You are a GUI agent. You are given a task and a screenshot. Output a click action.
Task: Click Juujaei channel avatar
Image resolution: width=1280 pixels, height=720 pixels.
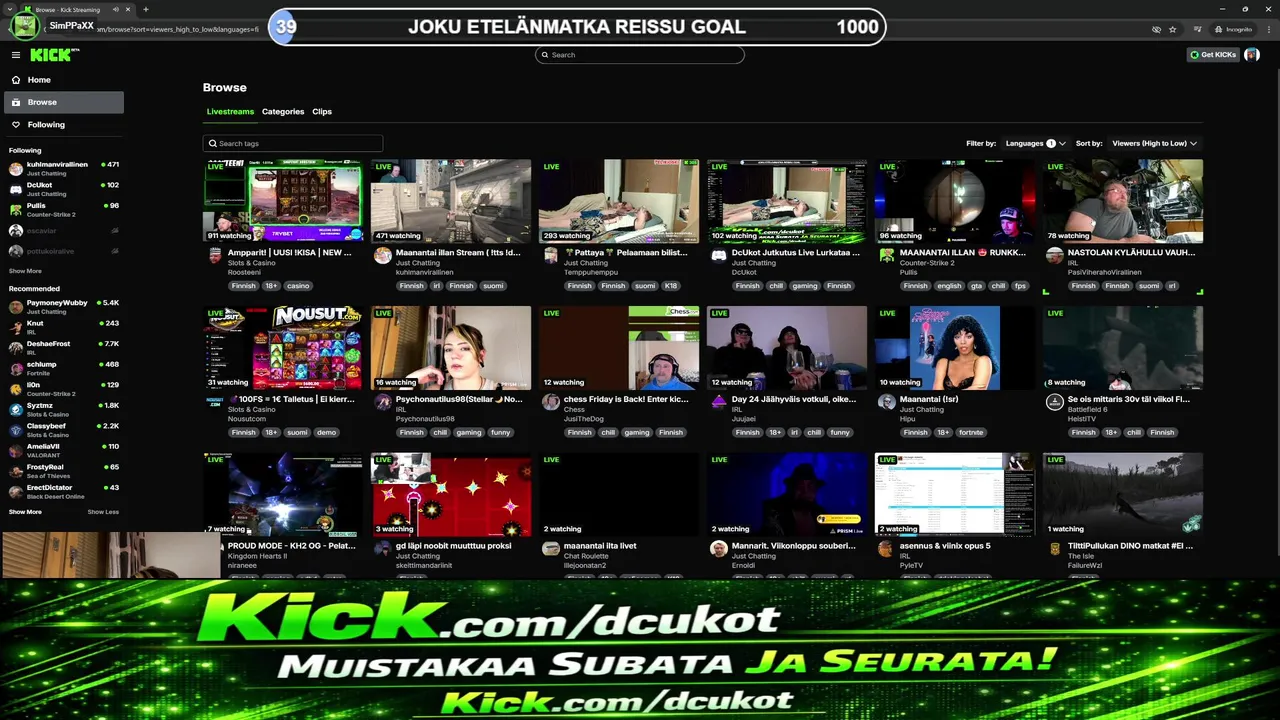tap(718, 402)
